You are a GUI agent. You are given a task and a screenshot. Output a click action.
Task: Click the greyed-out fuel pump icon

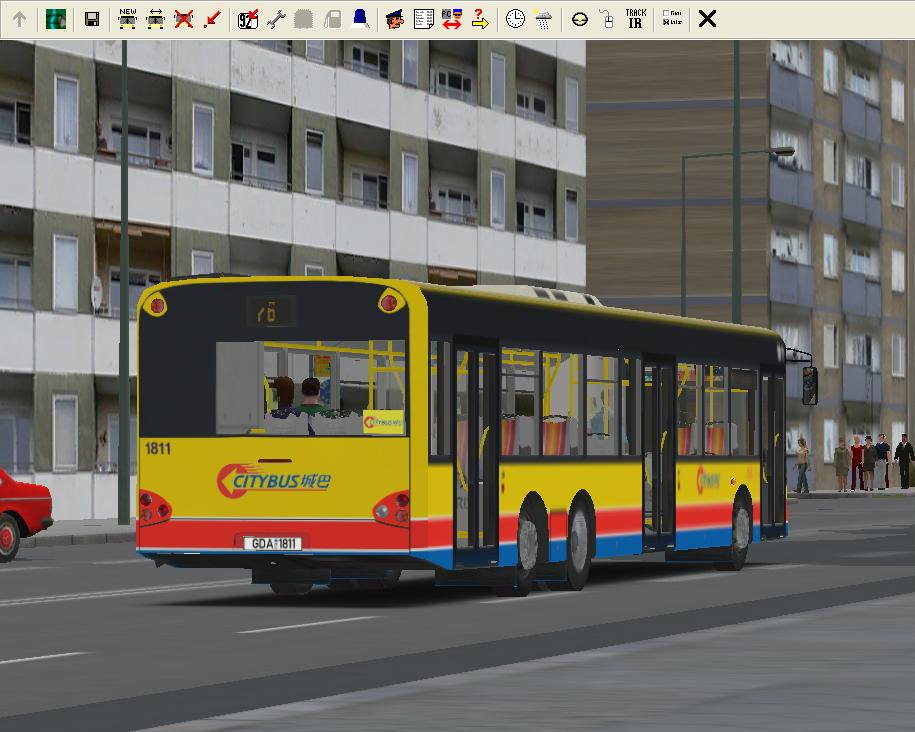tap(332, 19)
